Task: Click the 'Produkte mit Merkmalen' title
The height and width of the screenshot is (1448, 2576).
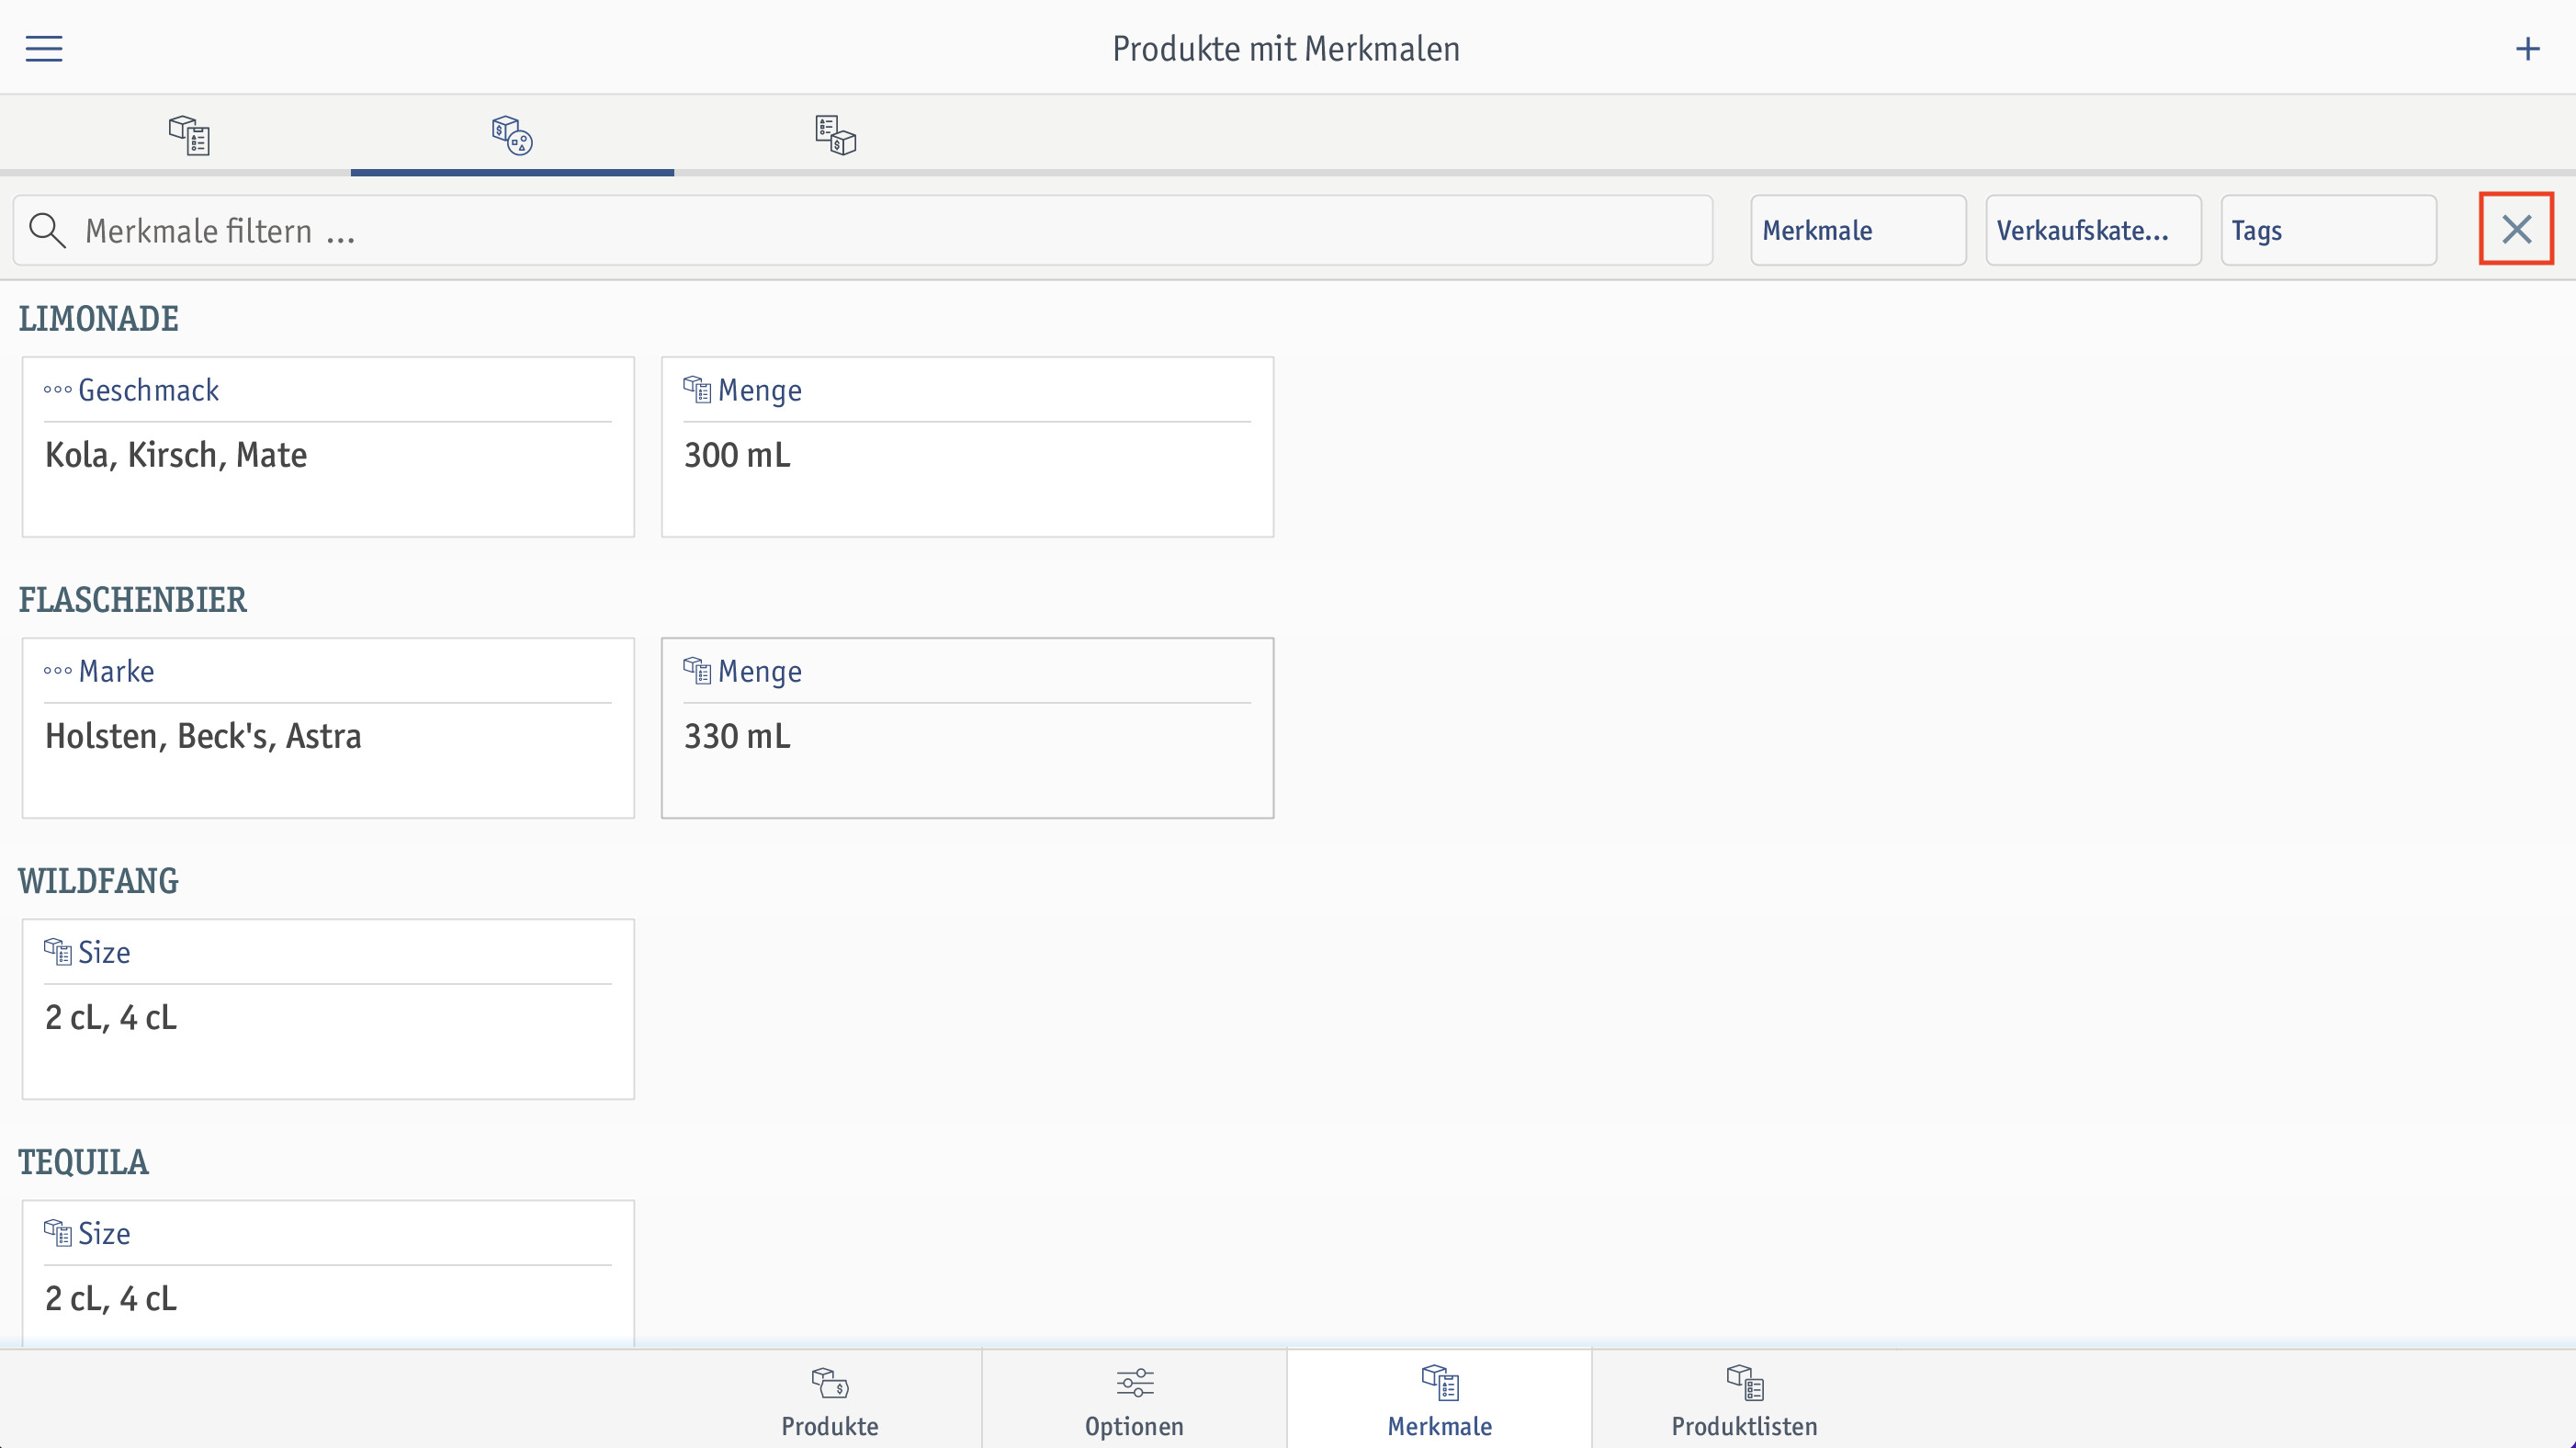Action: click(x=1287, y=48)
